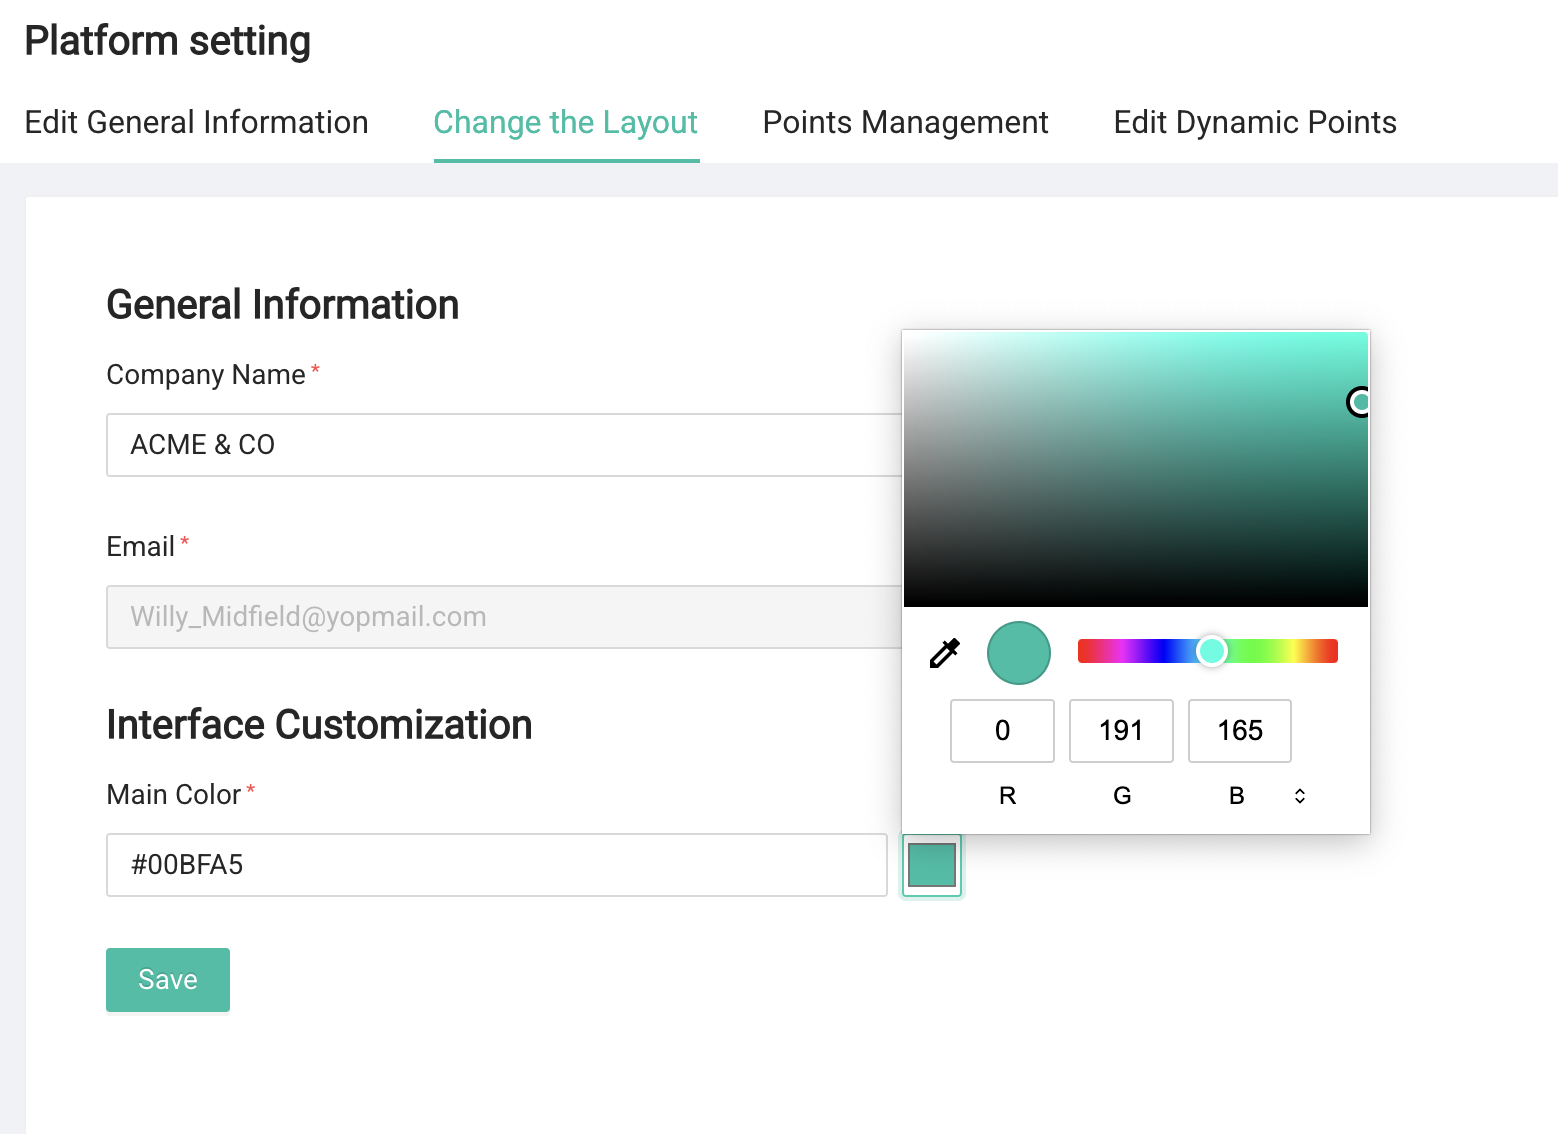Select the Change the Layout tab
Image resolution: width=1558 pixels, height=1134 pixels.
pyautogui.click(x=566, y=123)
